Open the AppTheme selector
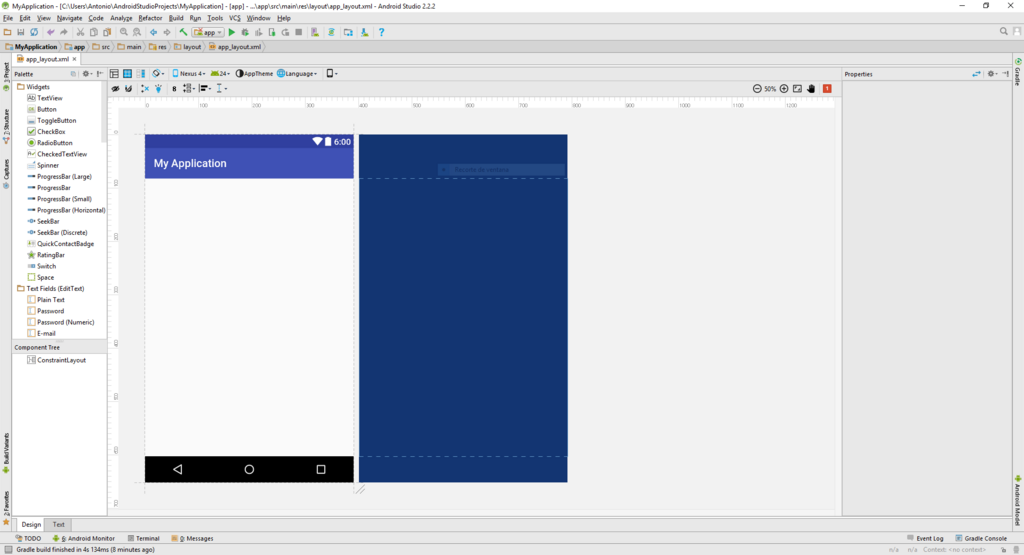This screenshot has height=555, width=1024. (254, 74)
